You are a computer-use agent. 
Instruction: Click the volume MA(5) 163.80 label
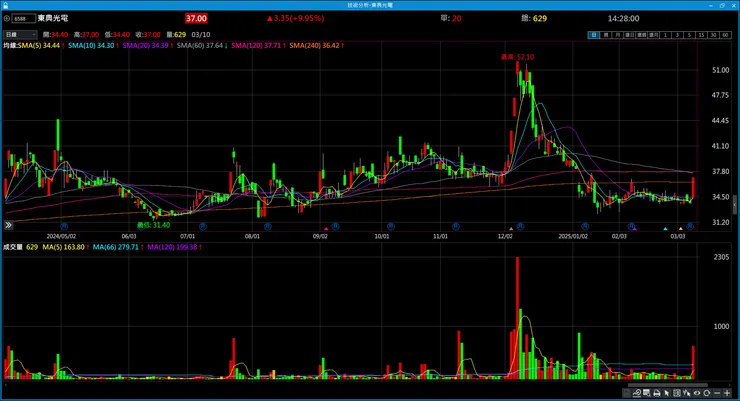tap(64, 247)
